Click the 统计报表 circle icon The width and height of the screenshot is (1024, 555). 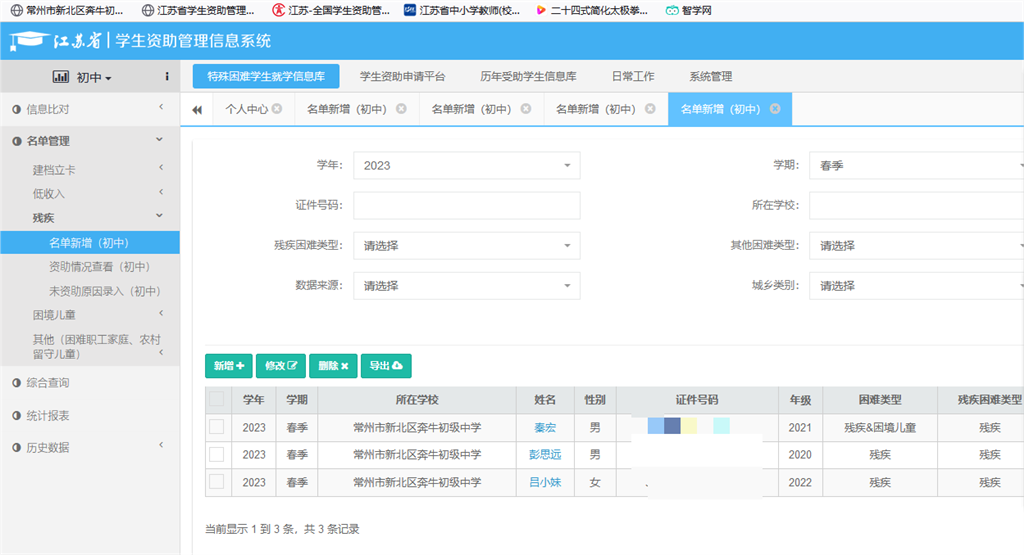(16, 415)
